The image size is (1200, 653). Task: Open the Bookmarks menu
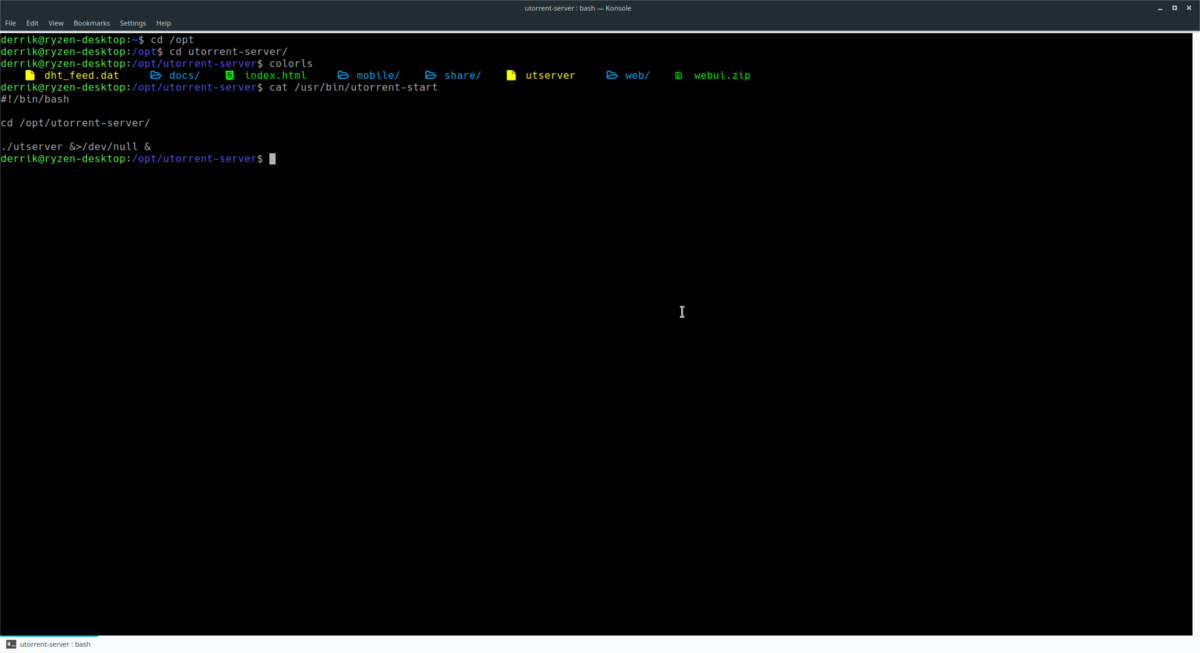click(x=92, y=23)
